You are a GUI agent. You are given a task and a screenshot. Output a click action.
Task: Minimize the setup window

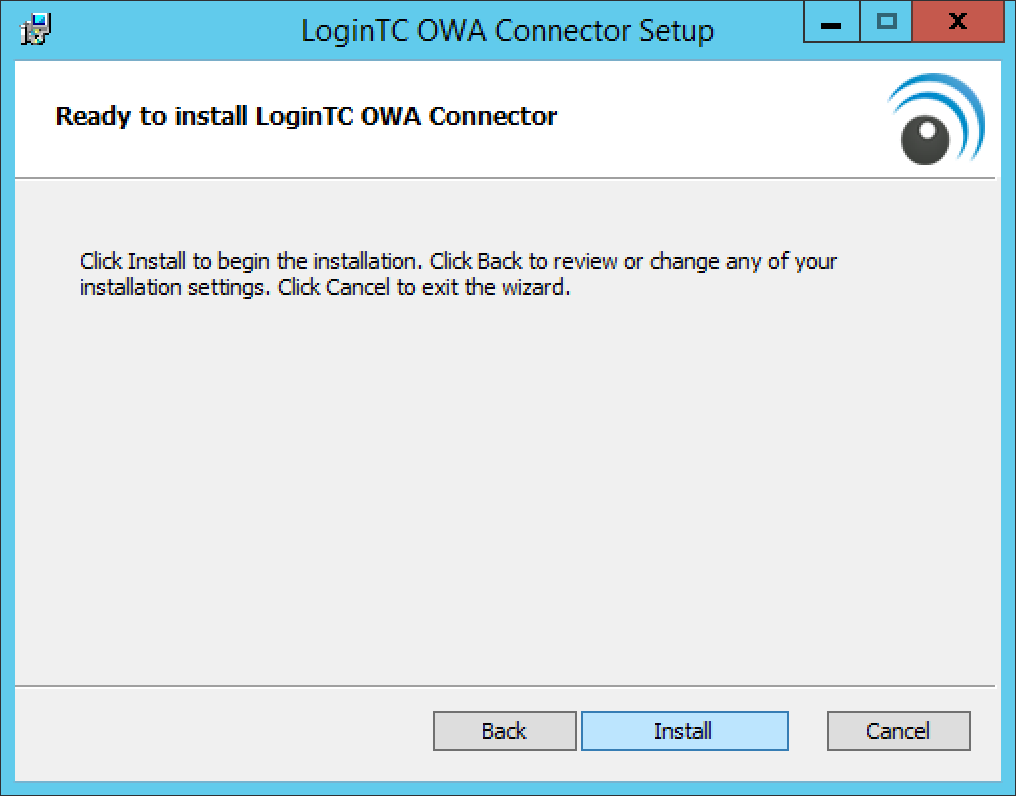click(830, 22)
